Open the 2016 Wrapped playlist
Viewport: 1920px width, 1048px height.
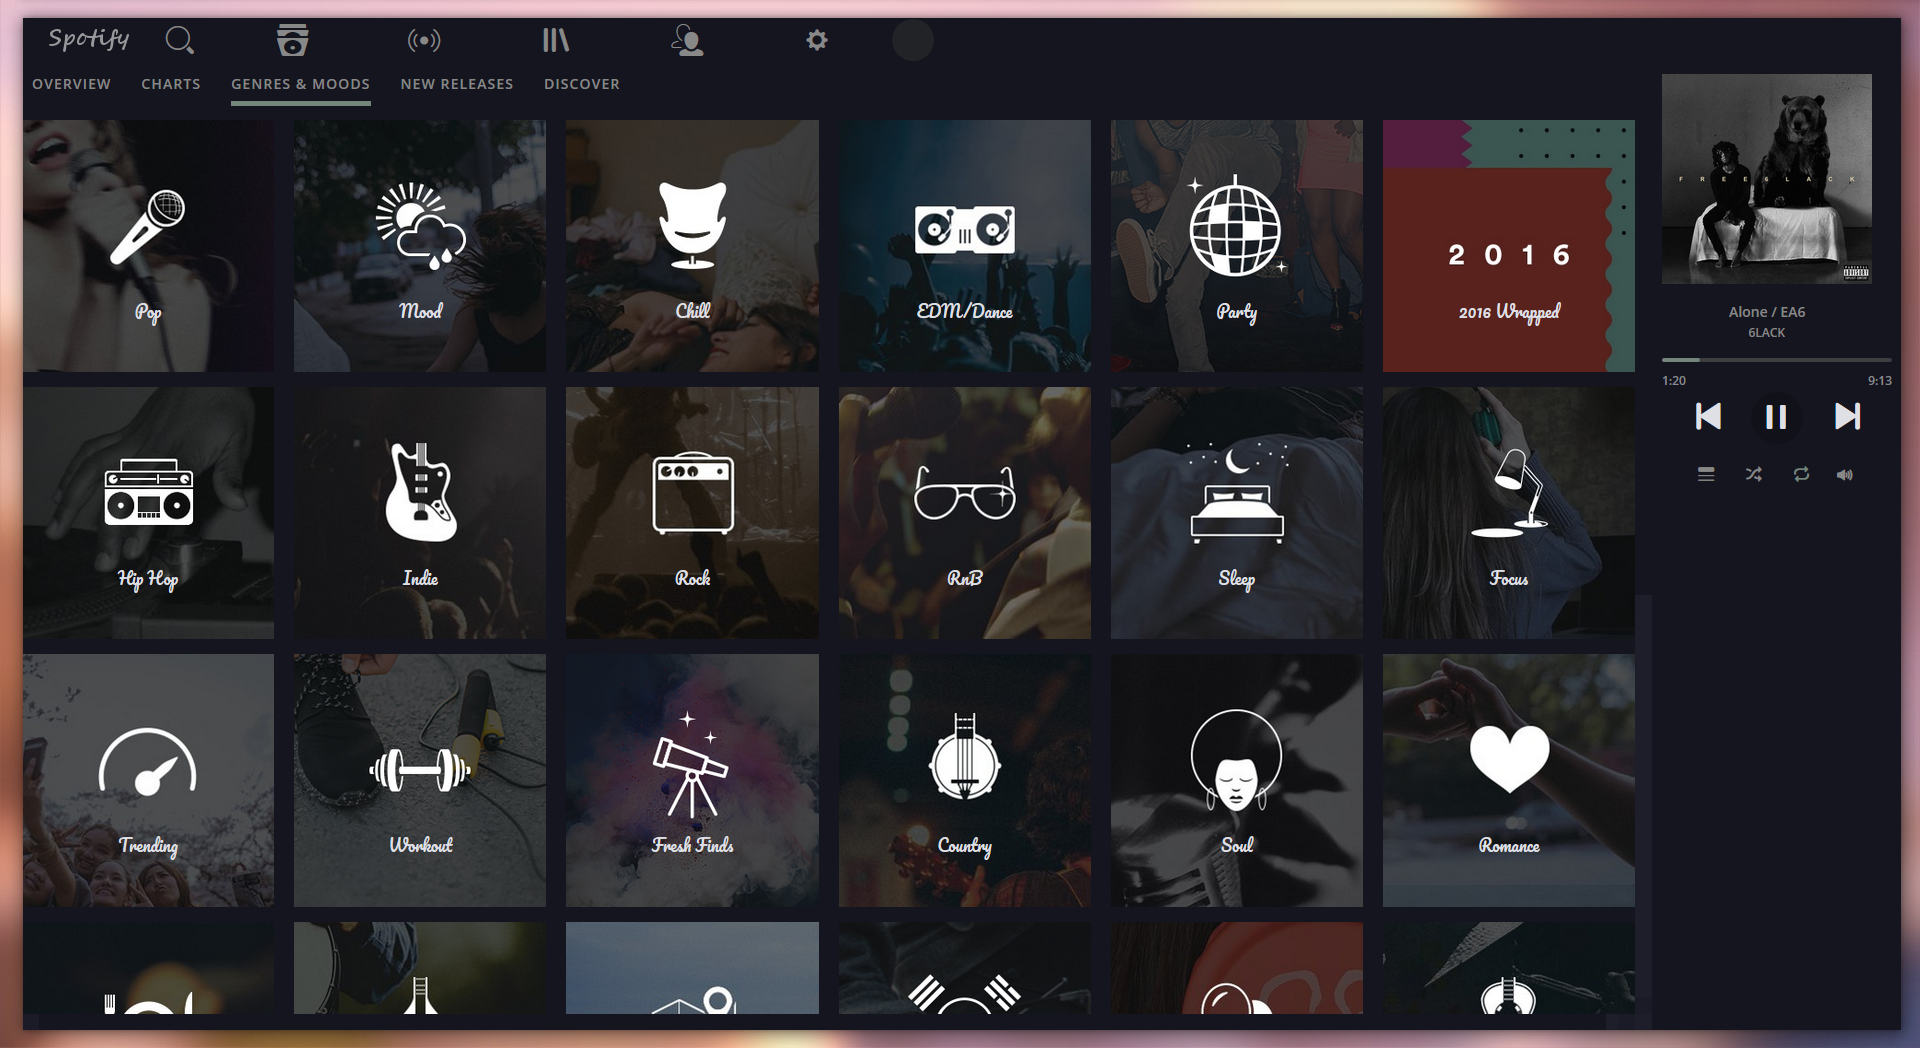[1508, 247]
